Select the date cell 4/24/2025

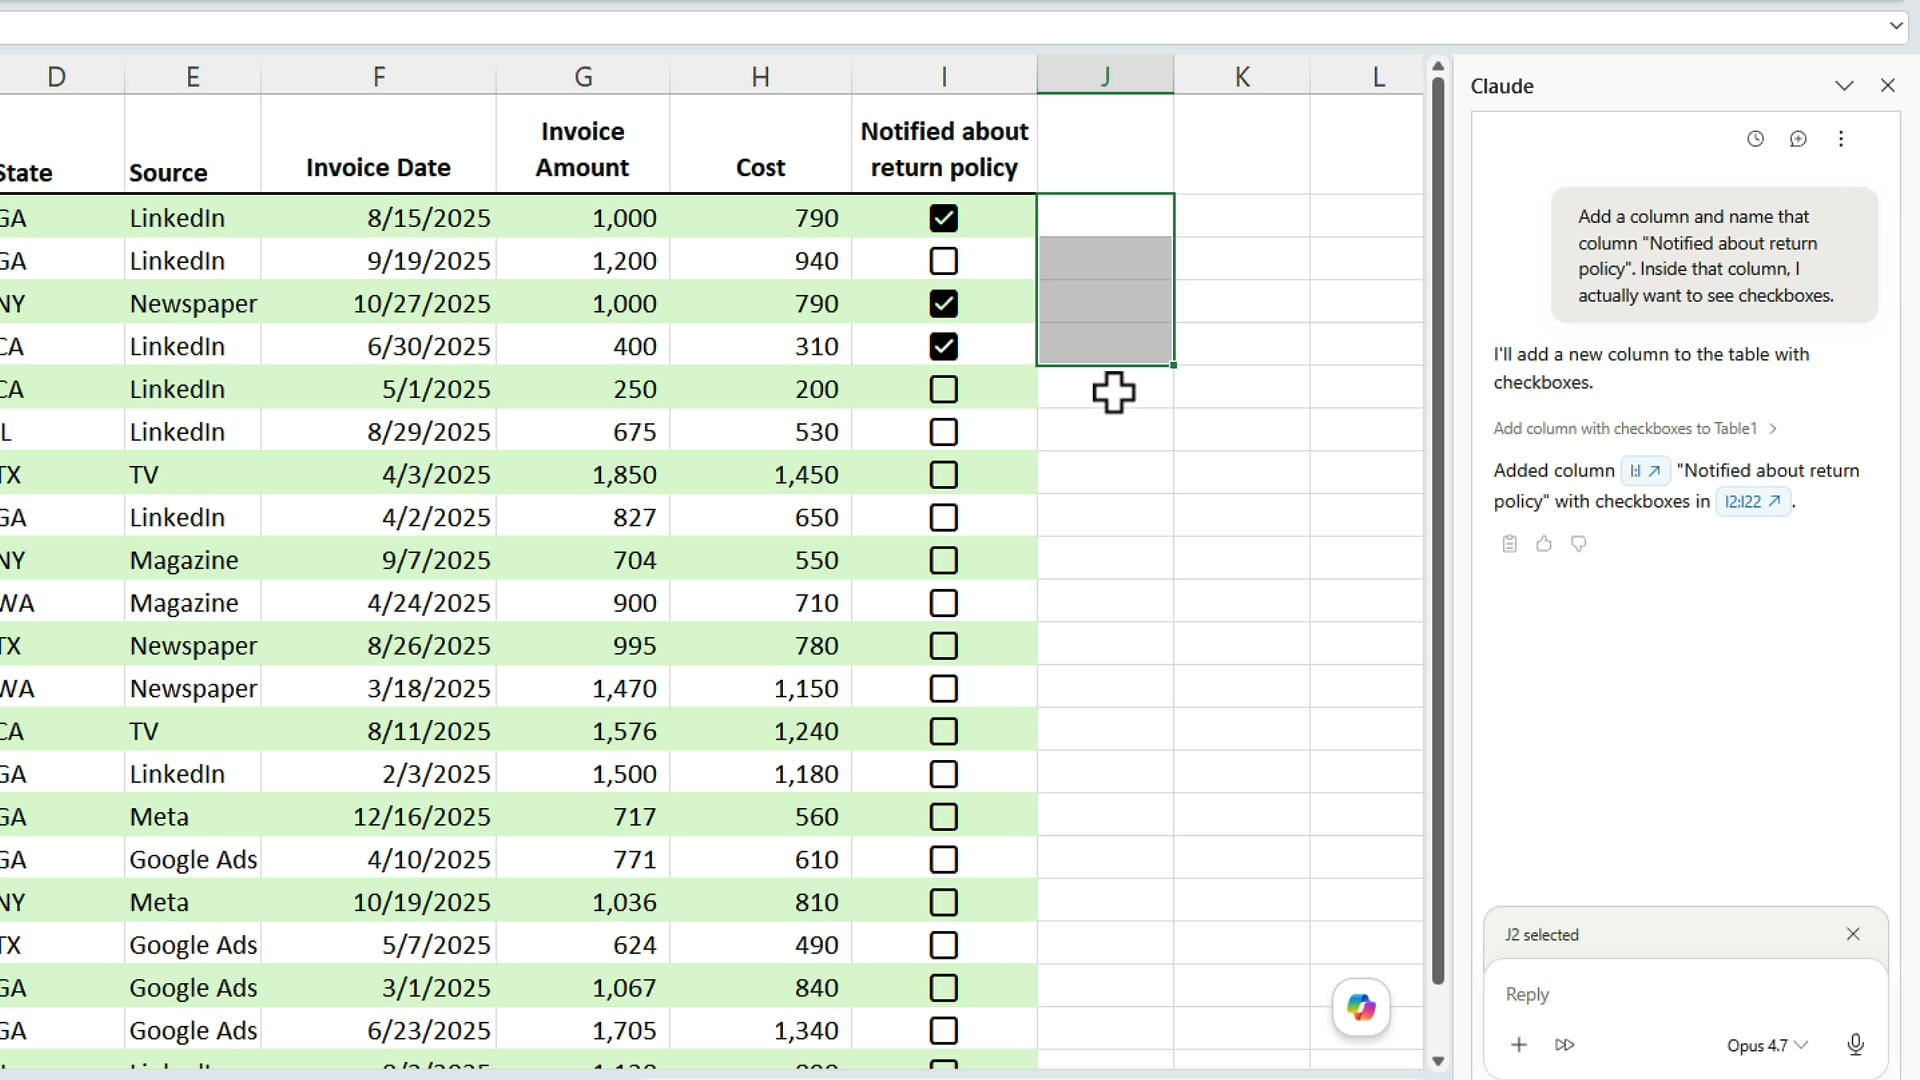point(378,603)
